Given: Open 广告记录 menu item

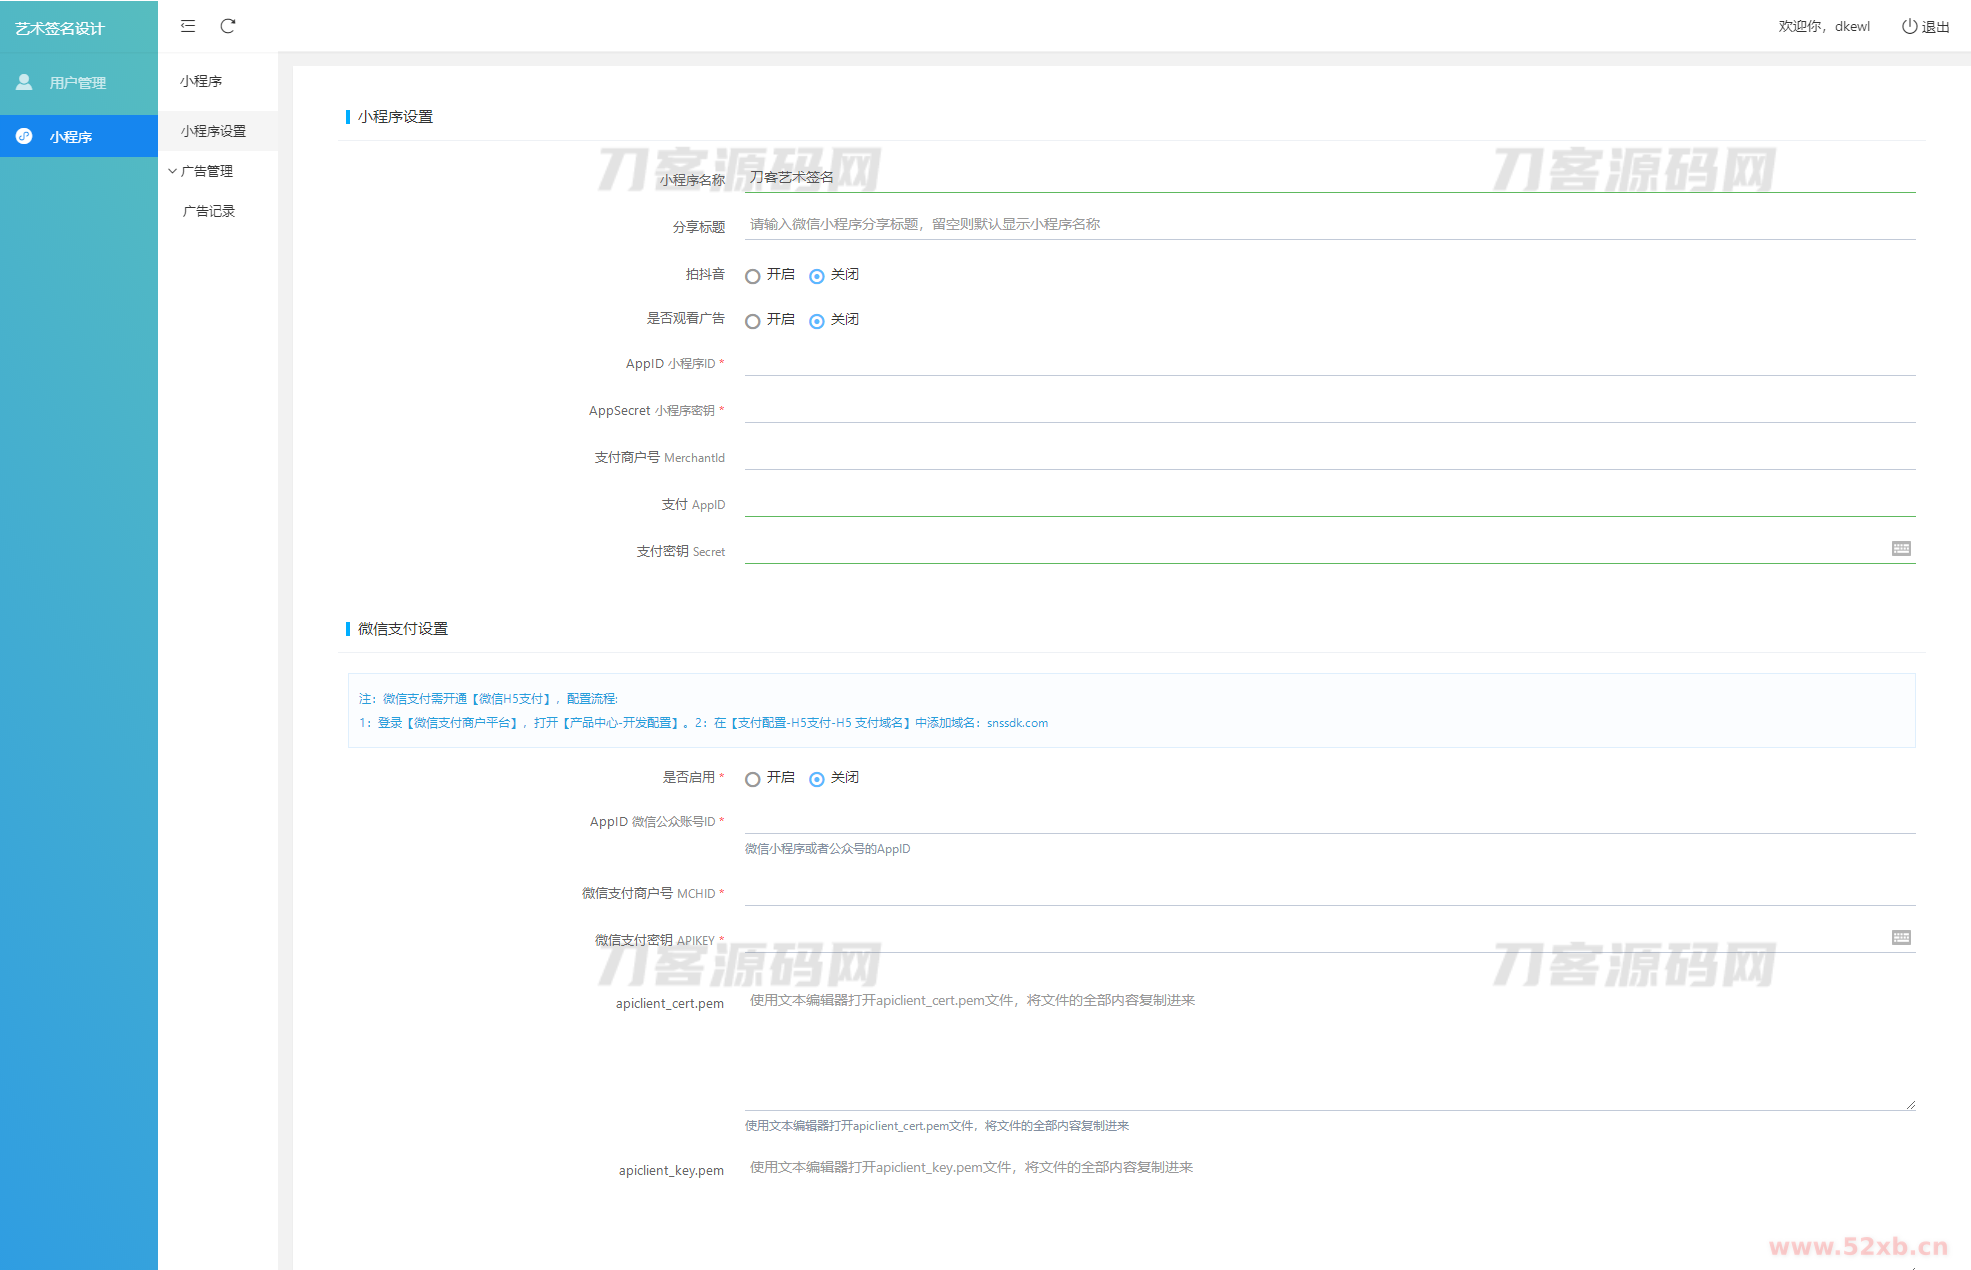Looking at the screenshot, I should [x=209, y=211].
